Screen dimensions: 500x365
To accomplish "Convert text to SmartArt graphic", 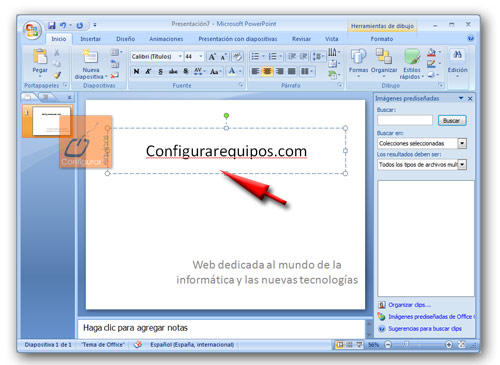I will pos(333,75).
